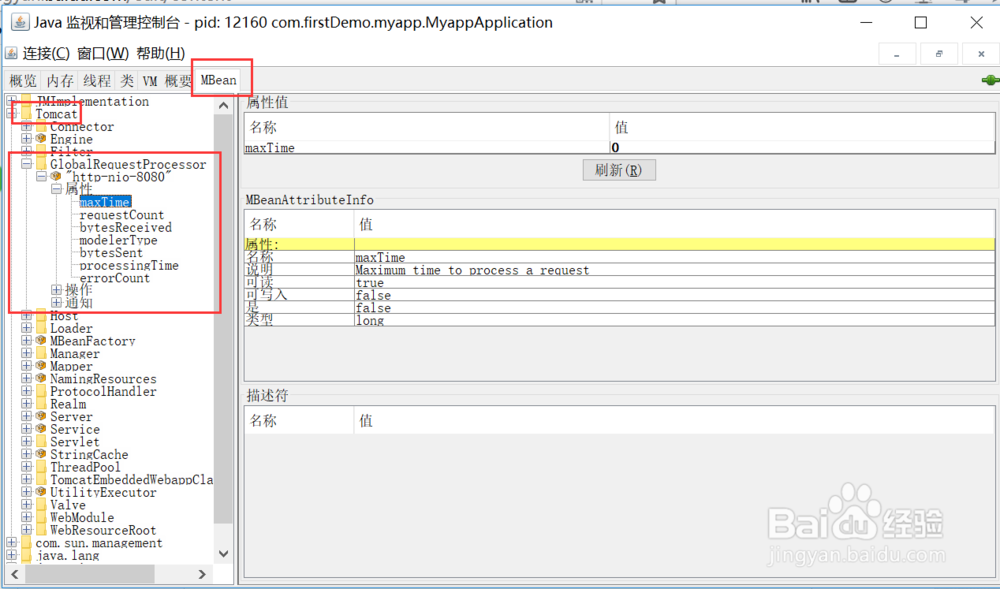Click the GlobalRequestProcessor folder icon
Screen dimensions: 1000x589
(41, 164)
